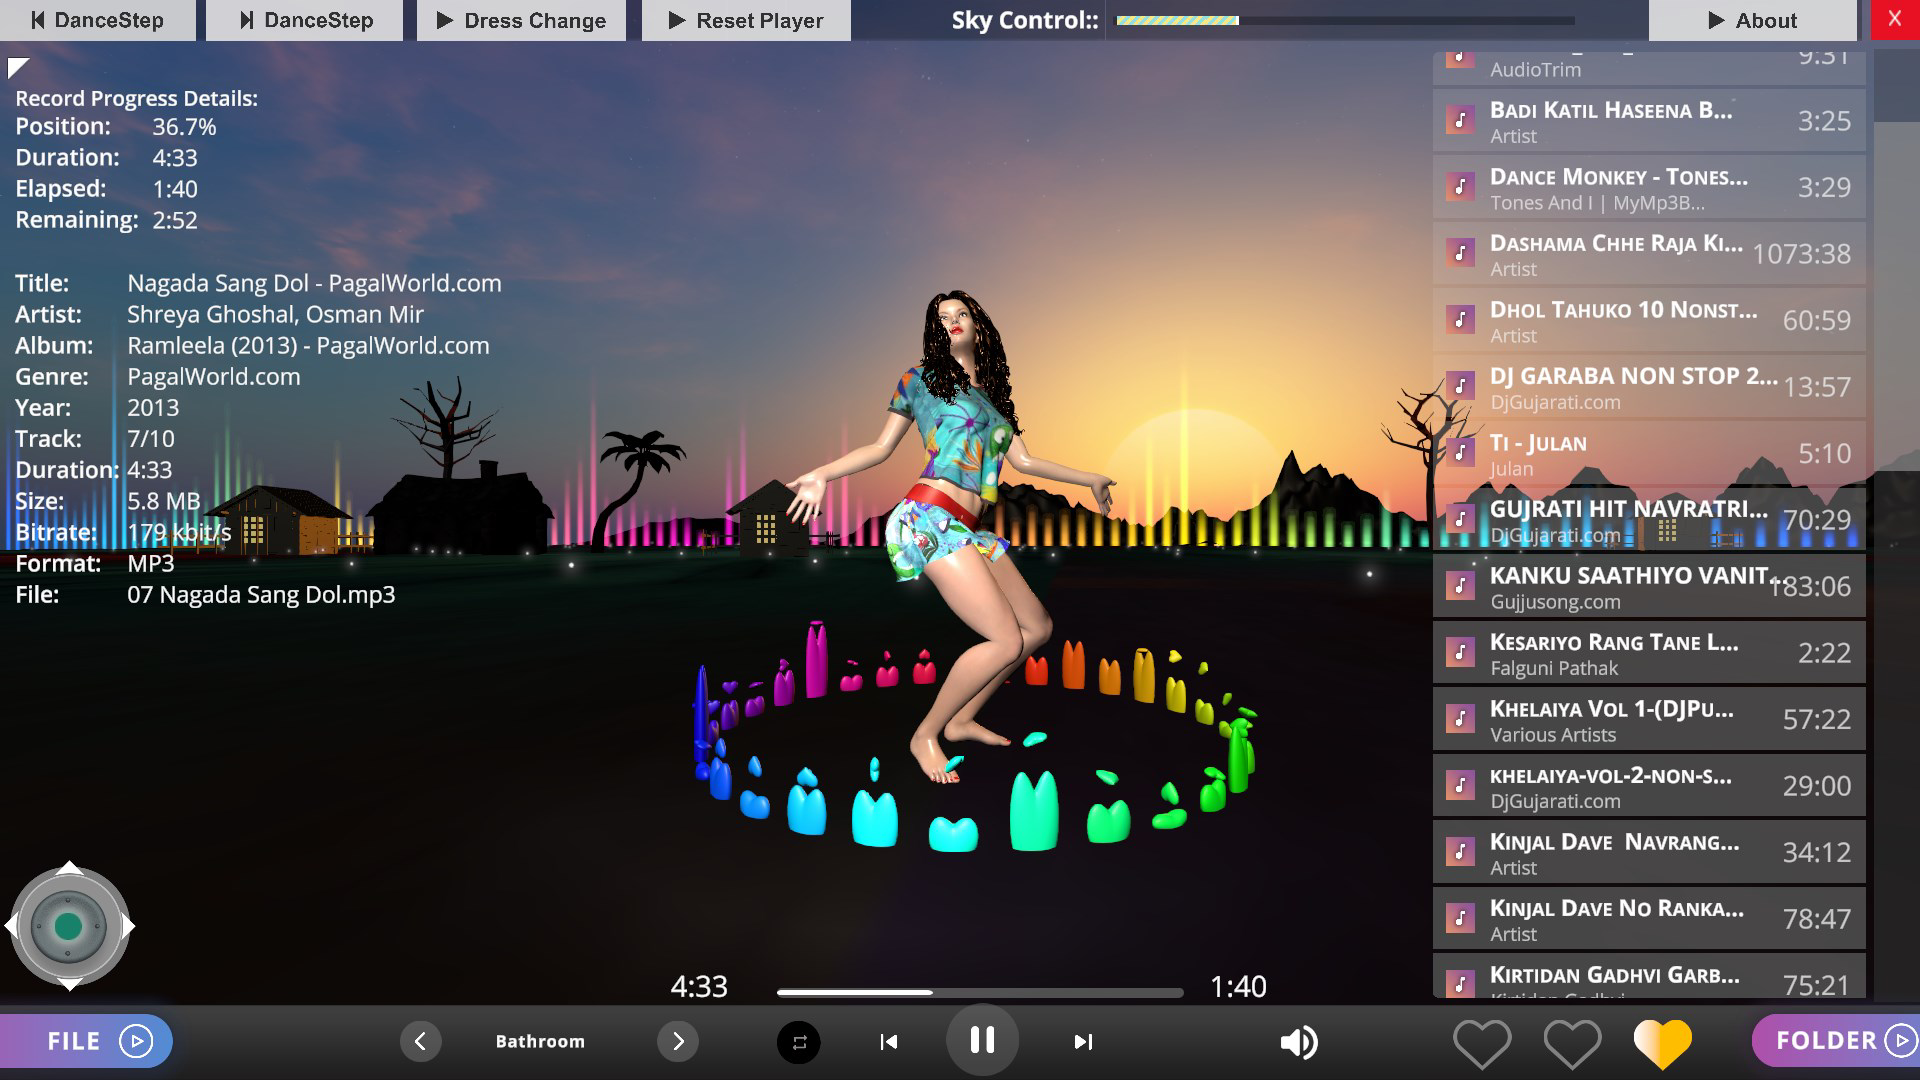The width and height of the screenshot is (1920, 1080).
Task: Click the Bathroom scene label
Action: pos(540,1041)
